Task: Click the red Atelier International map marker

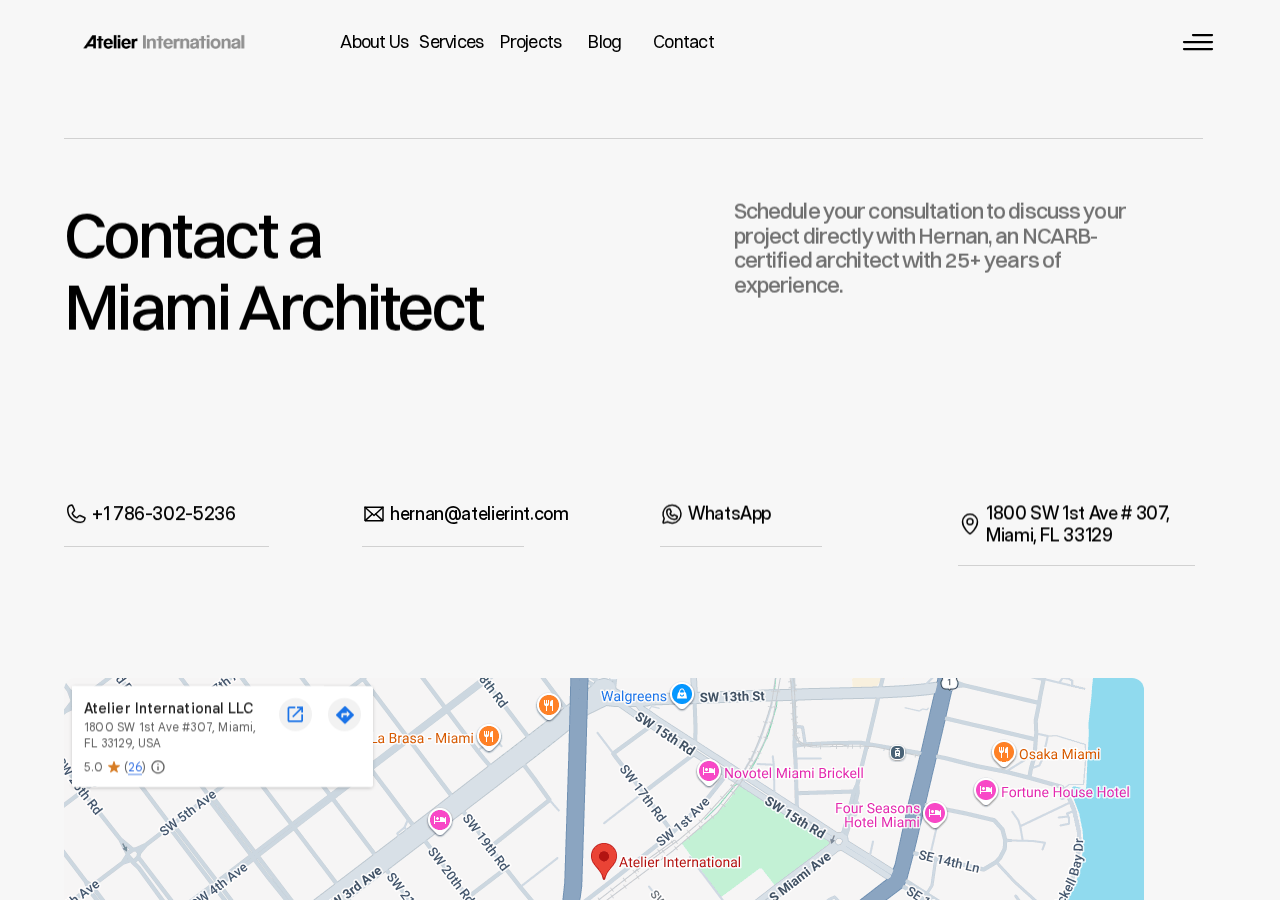Action: coord(604,861)
